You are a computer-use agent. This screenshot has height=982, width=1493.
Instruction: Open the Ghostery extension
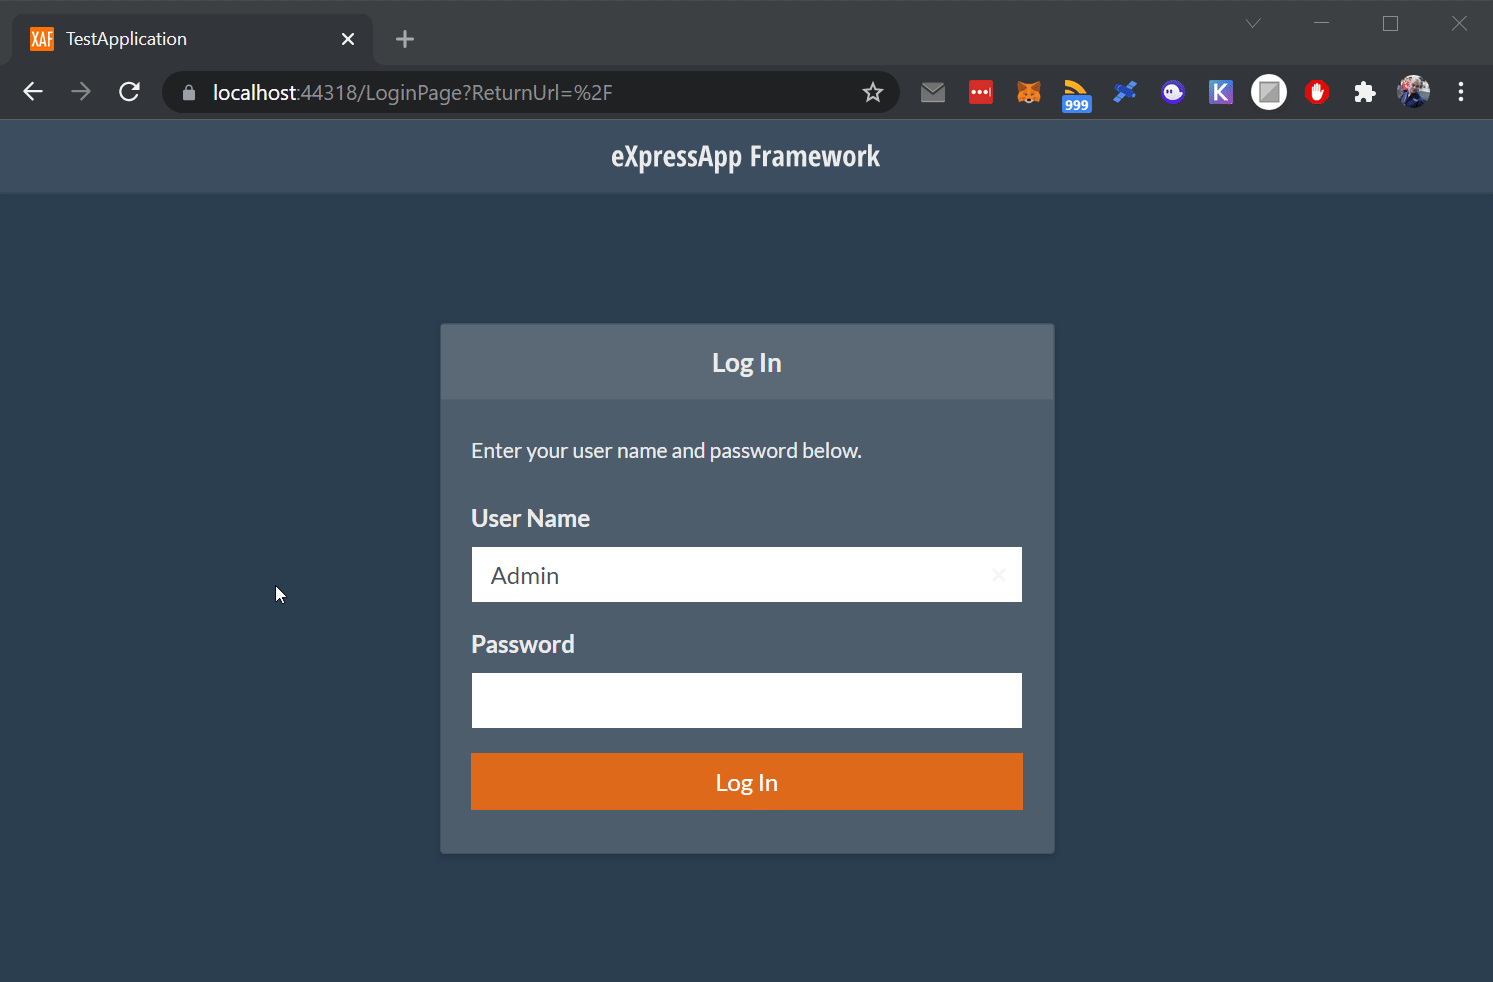coord(1173,92)
